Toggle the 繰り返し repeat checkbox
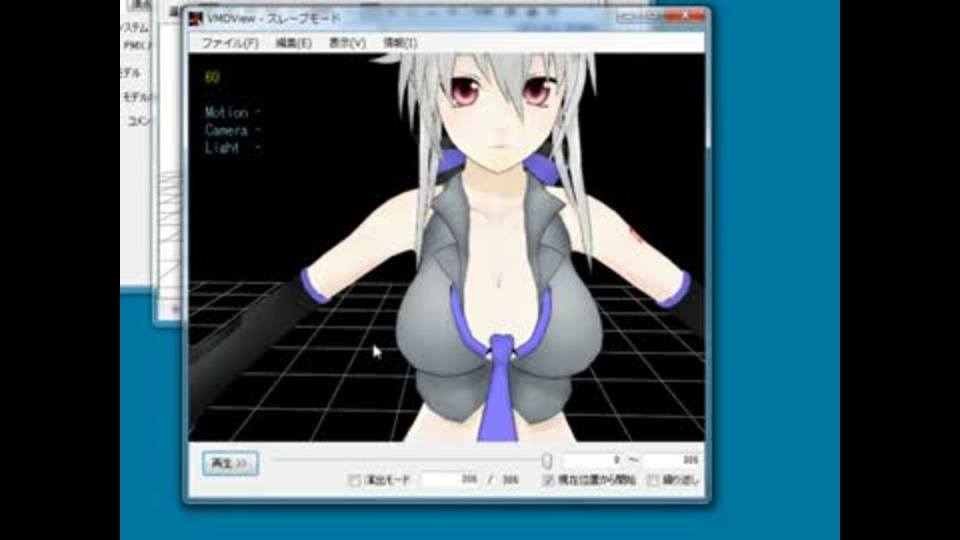 coord(653,480)
